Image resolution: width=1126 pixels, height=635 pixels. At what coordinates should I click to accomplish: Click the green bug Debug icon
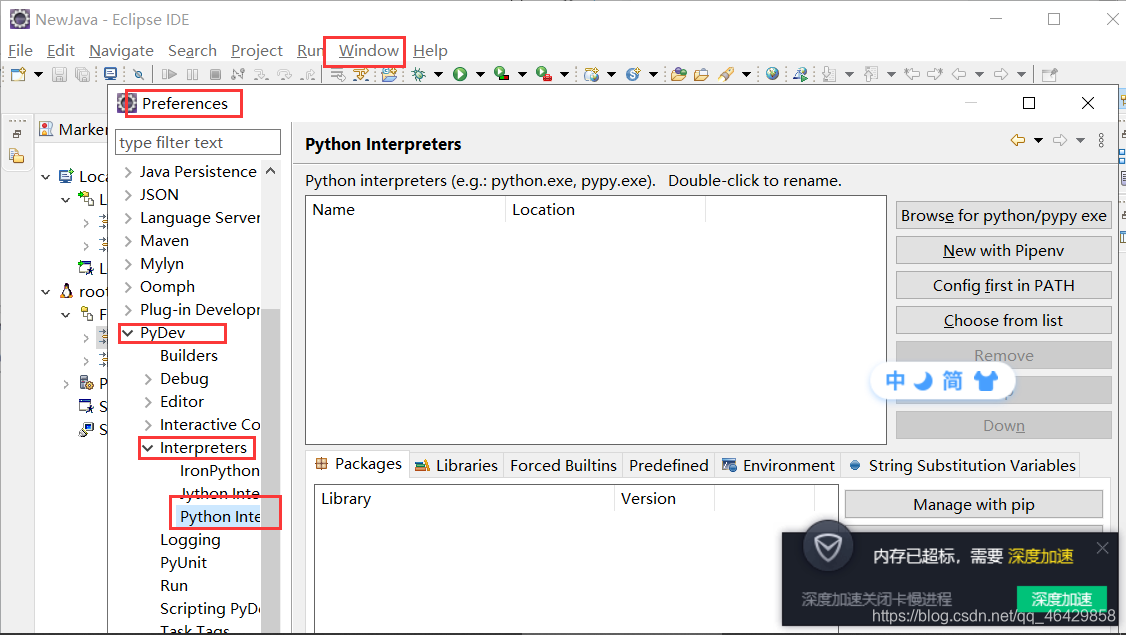(419, 74)
